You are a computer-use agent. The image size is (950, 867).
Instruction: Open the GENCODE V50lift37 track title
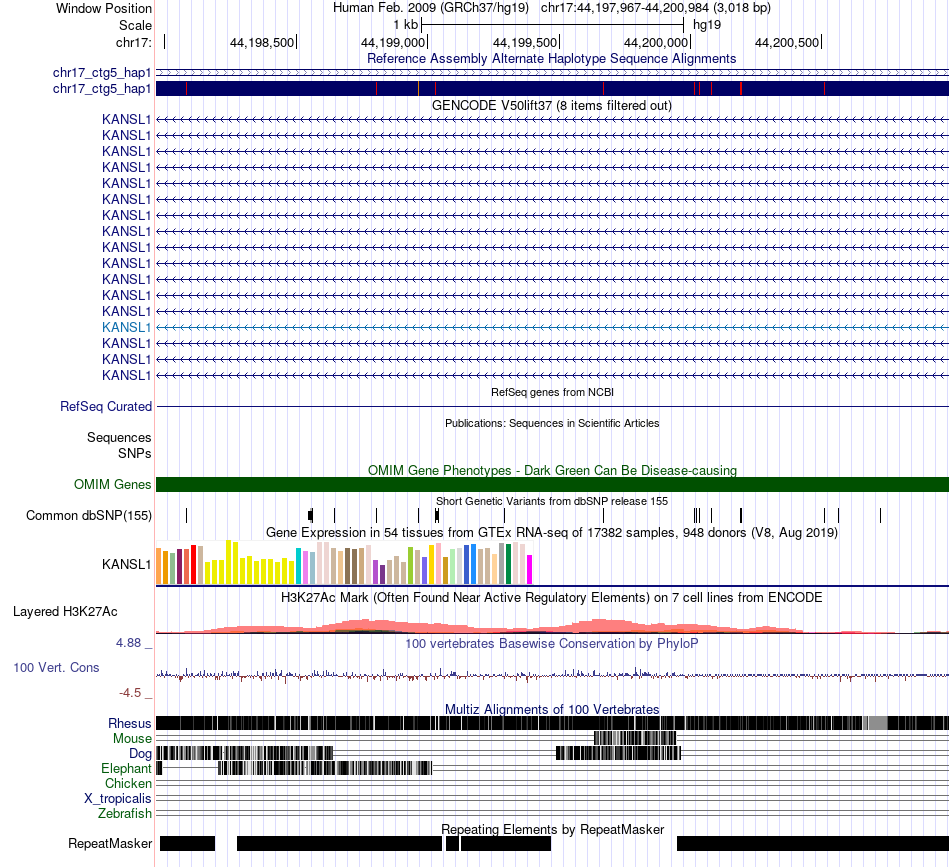[551, 105]
